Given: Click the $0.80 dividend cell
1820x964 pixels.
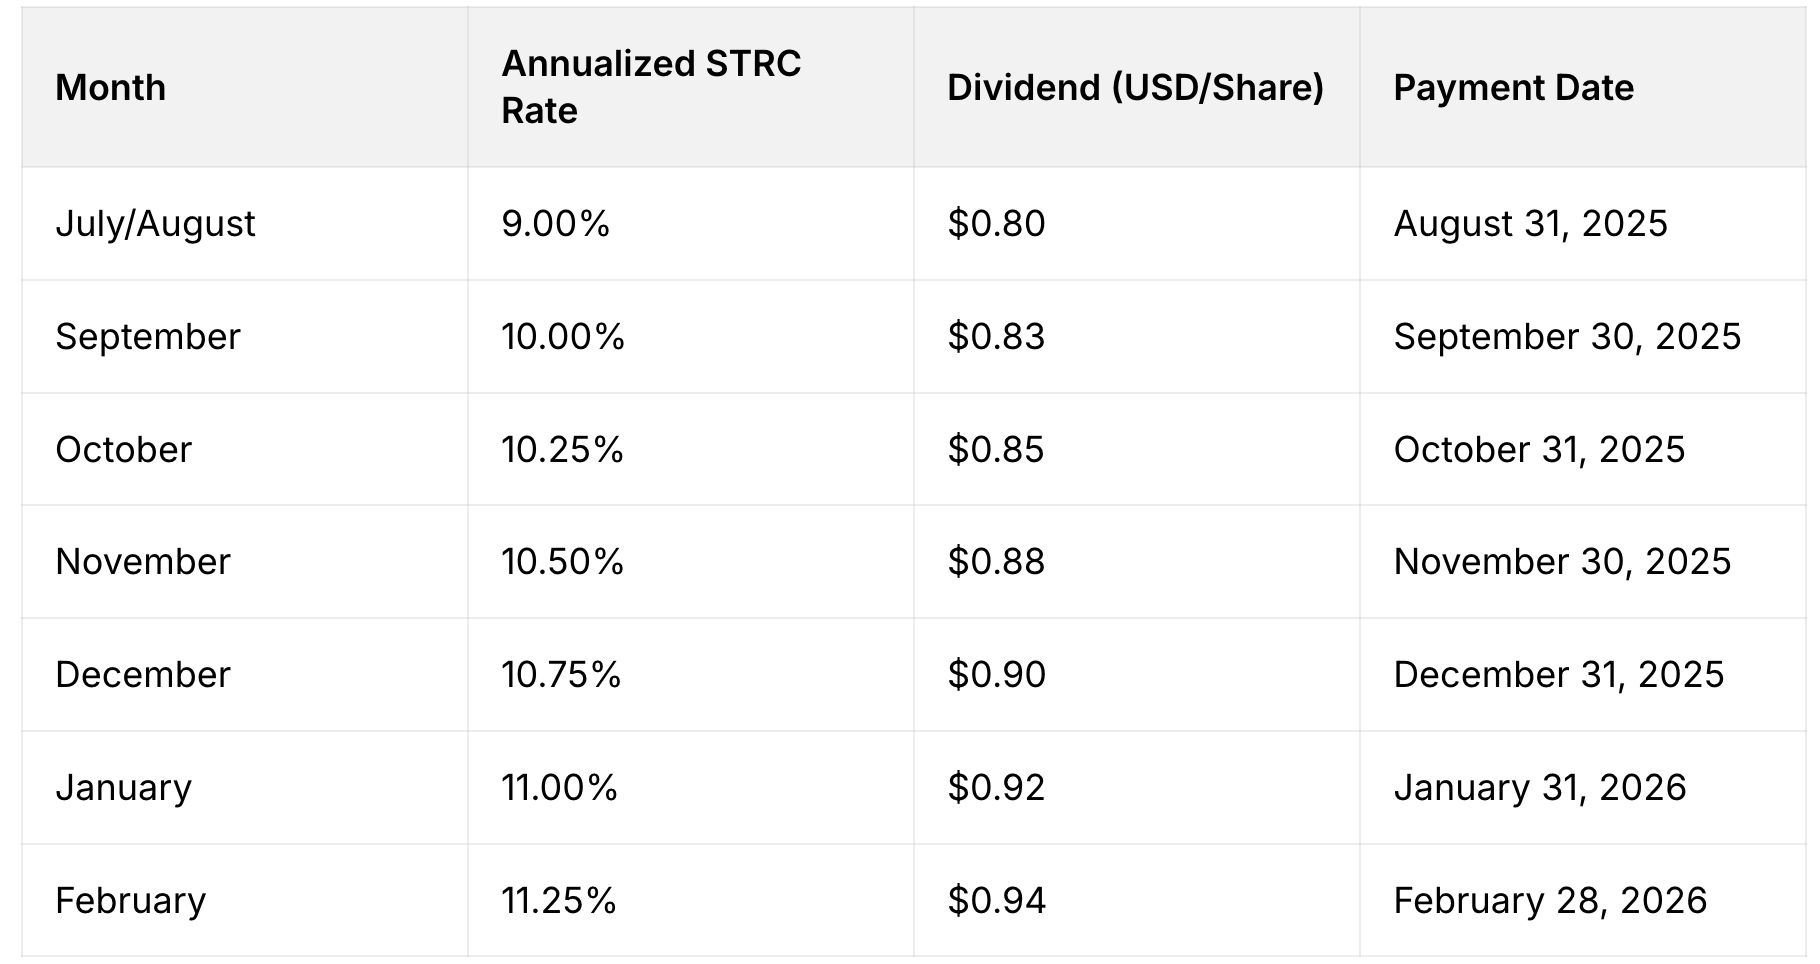Looking at the screenshot, I should [996, 223].
